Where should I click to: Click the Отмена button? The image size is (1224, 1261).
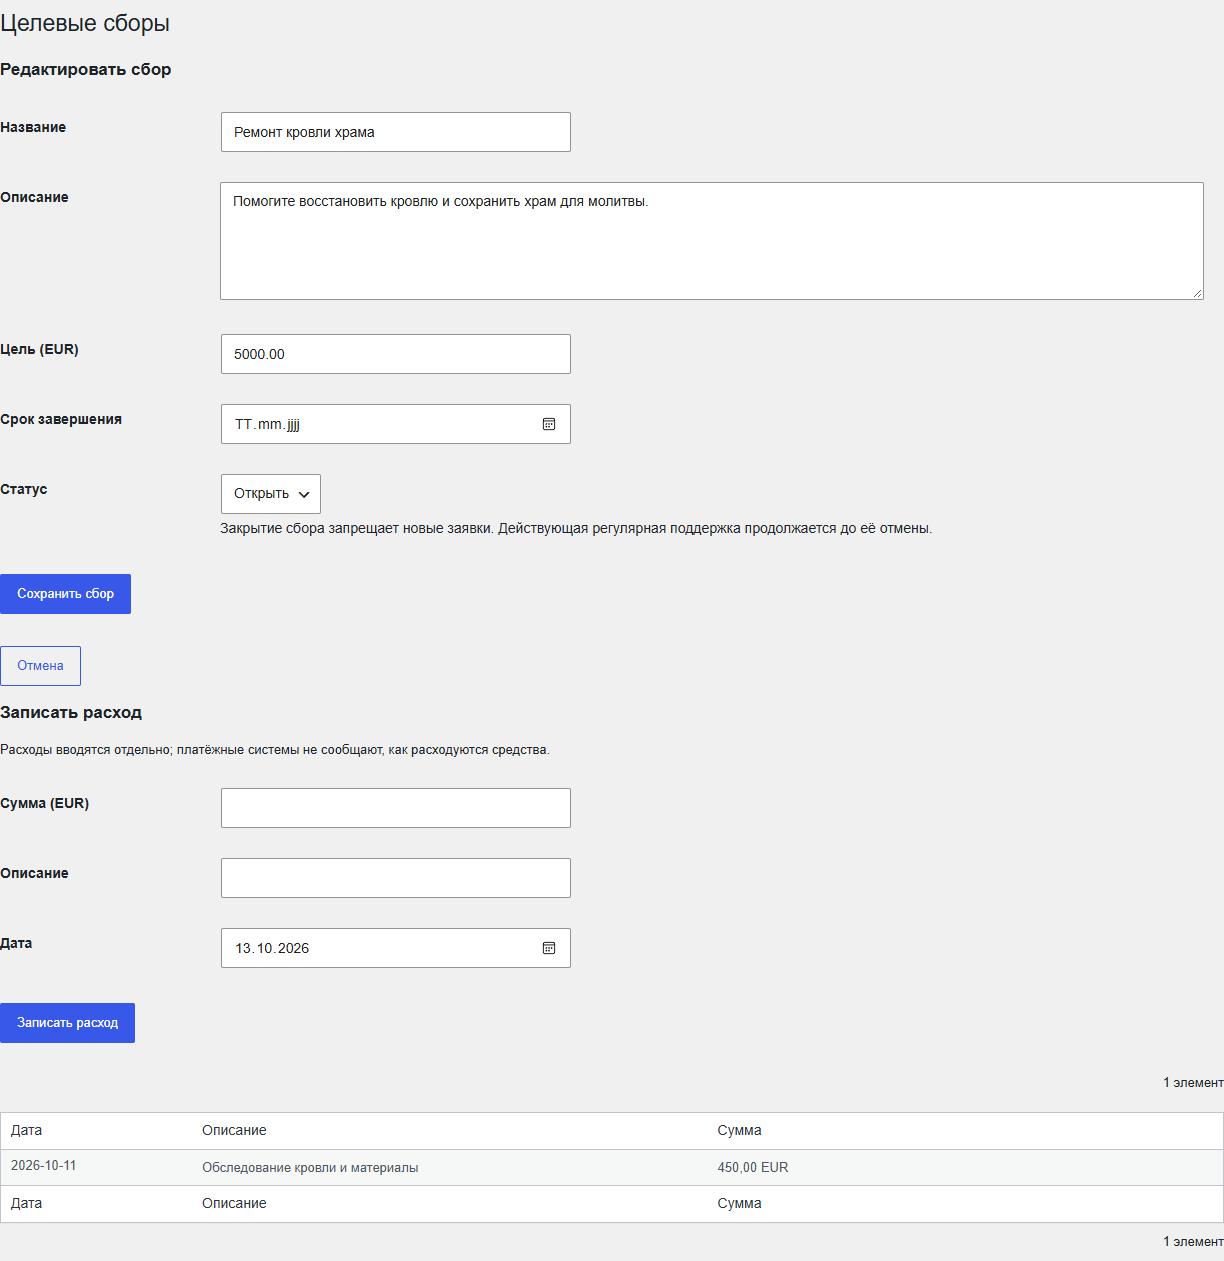40,666
